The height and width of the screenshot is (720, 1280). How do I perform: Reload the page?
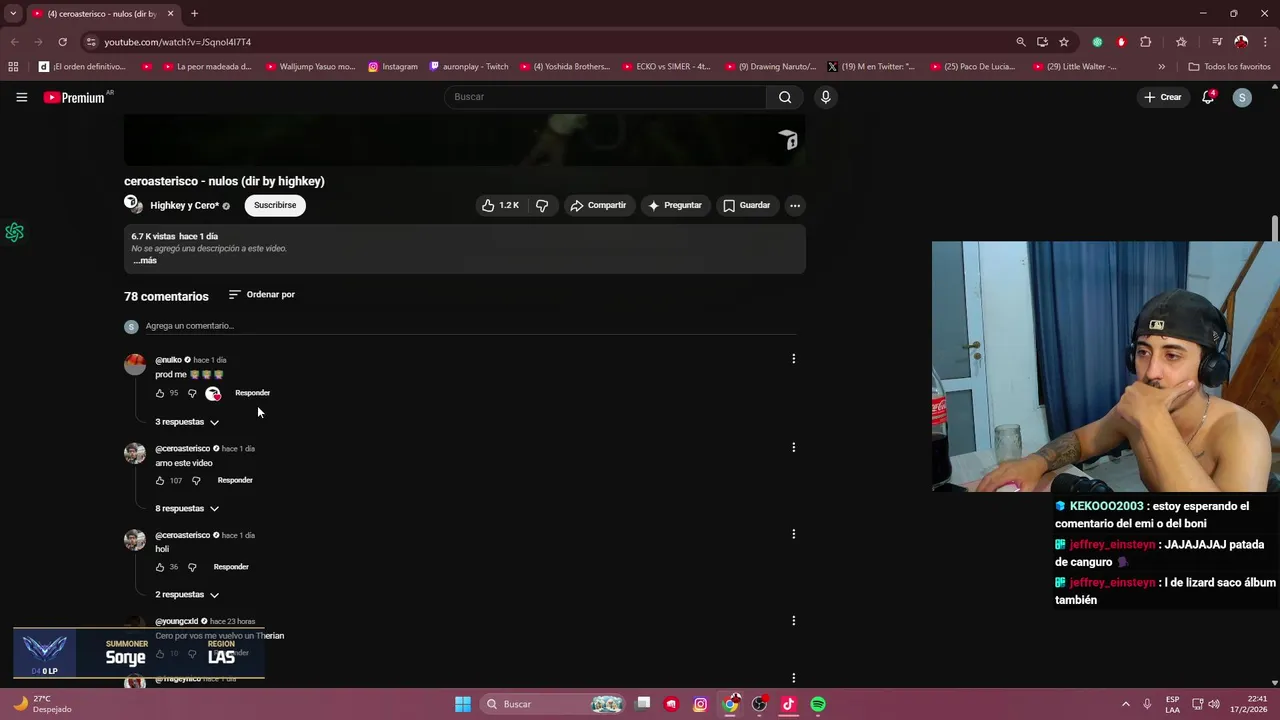(62, 42)
